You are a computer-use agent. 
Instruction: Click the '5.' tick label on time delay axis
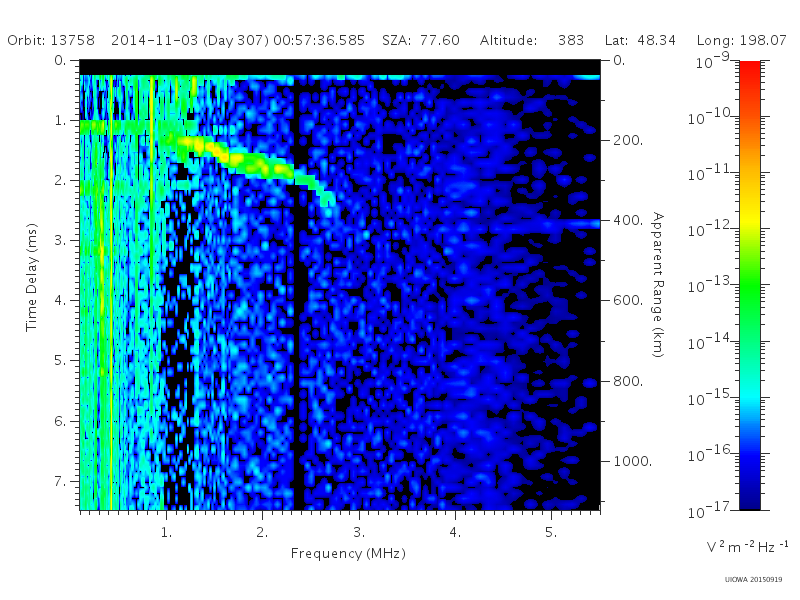[60, 360]
